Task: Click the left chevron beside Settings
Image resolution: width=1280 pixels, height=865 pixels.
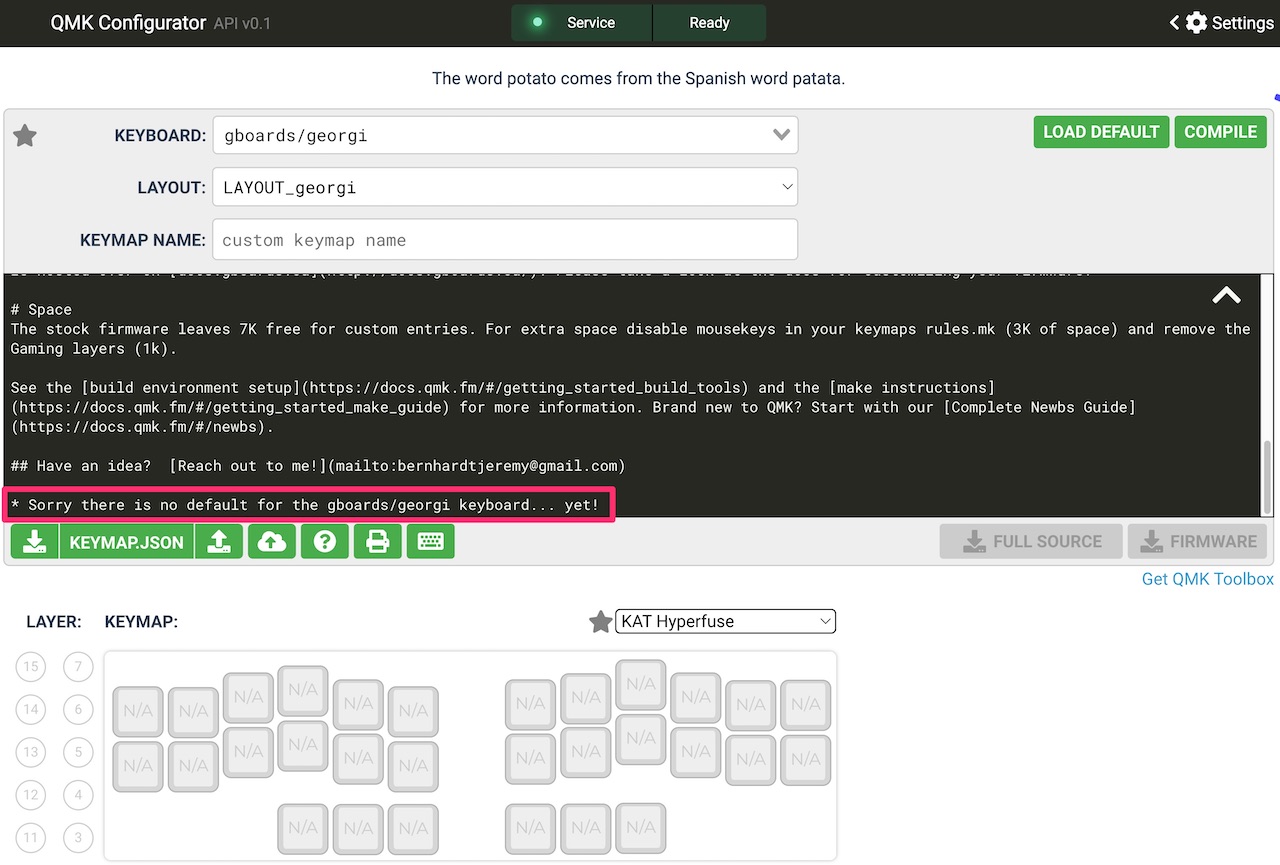Action: click(1175, 22)
